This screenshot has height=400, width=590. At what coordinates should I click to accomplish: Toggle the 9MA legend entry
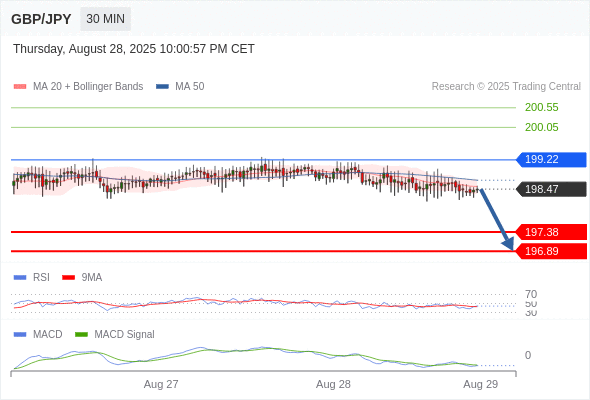[82, 278]
